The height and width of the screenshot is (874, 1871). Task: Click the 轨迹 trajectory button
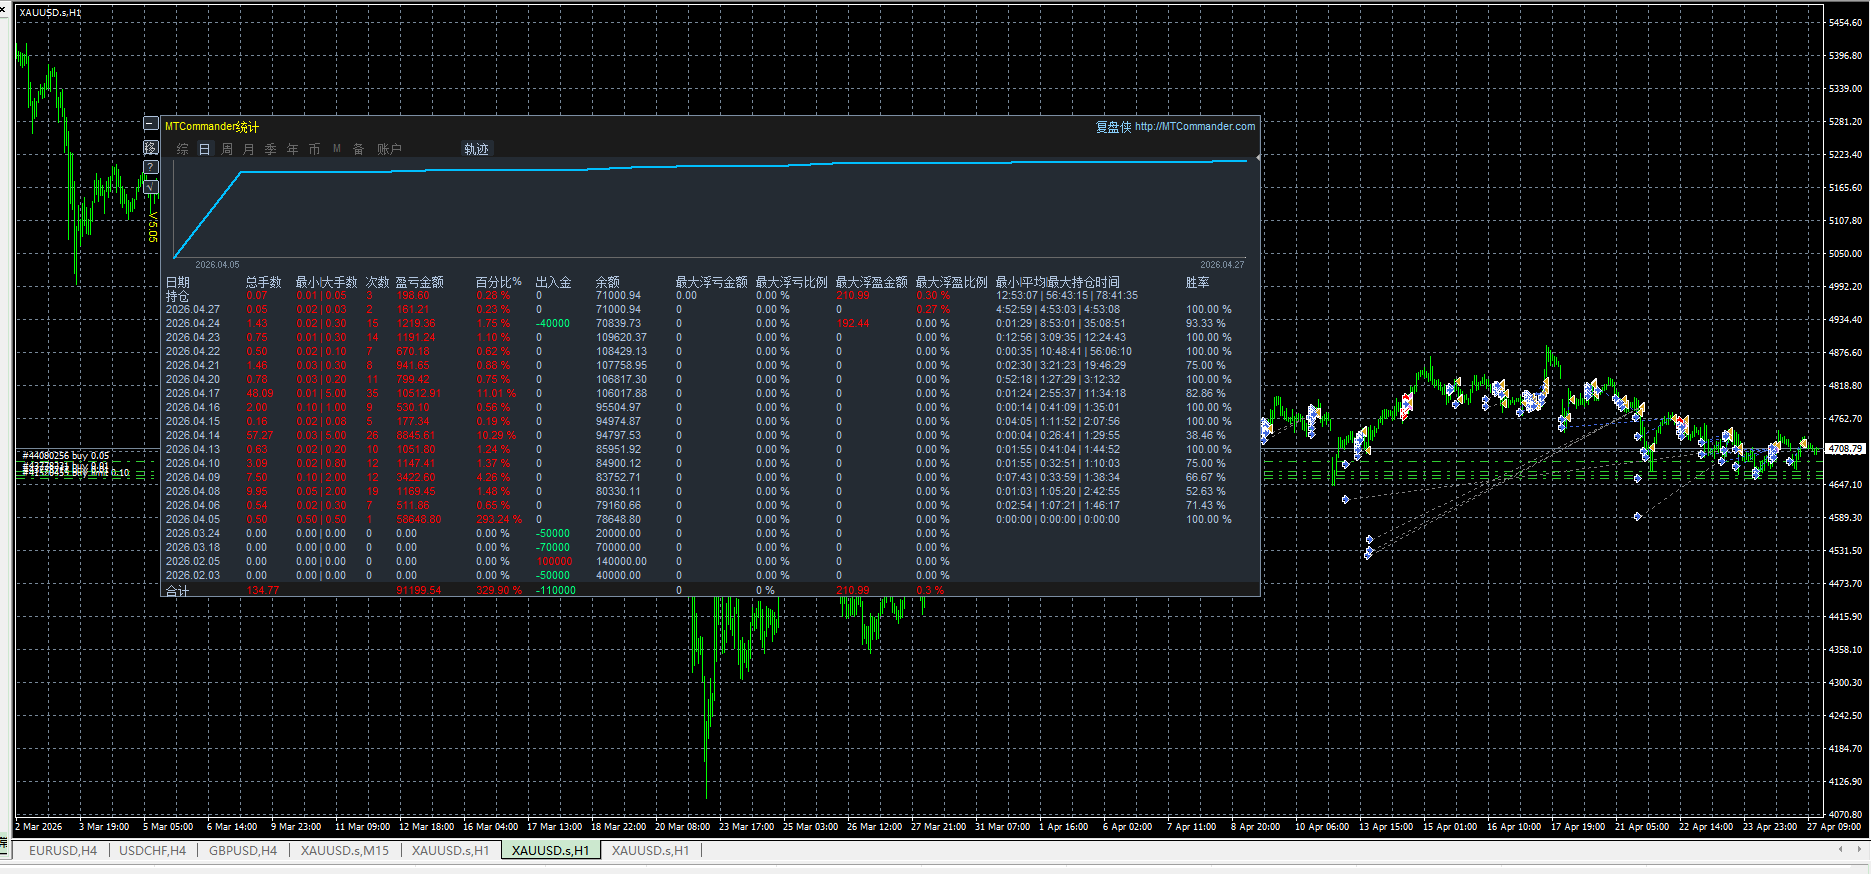click(x=476, y=149)
